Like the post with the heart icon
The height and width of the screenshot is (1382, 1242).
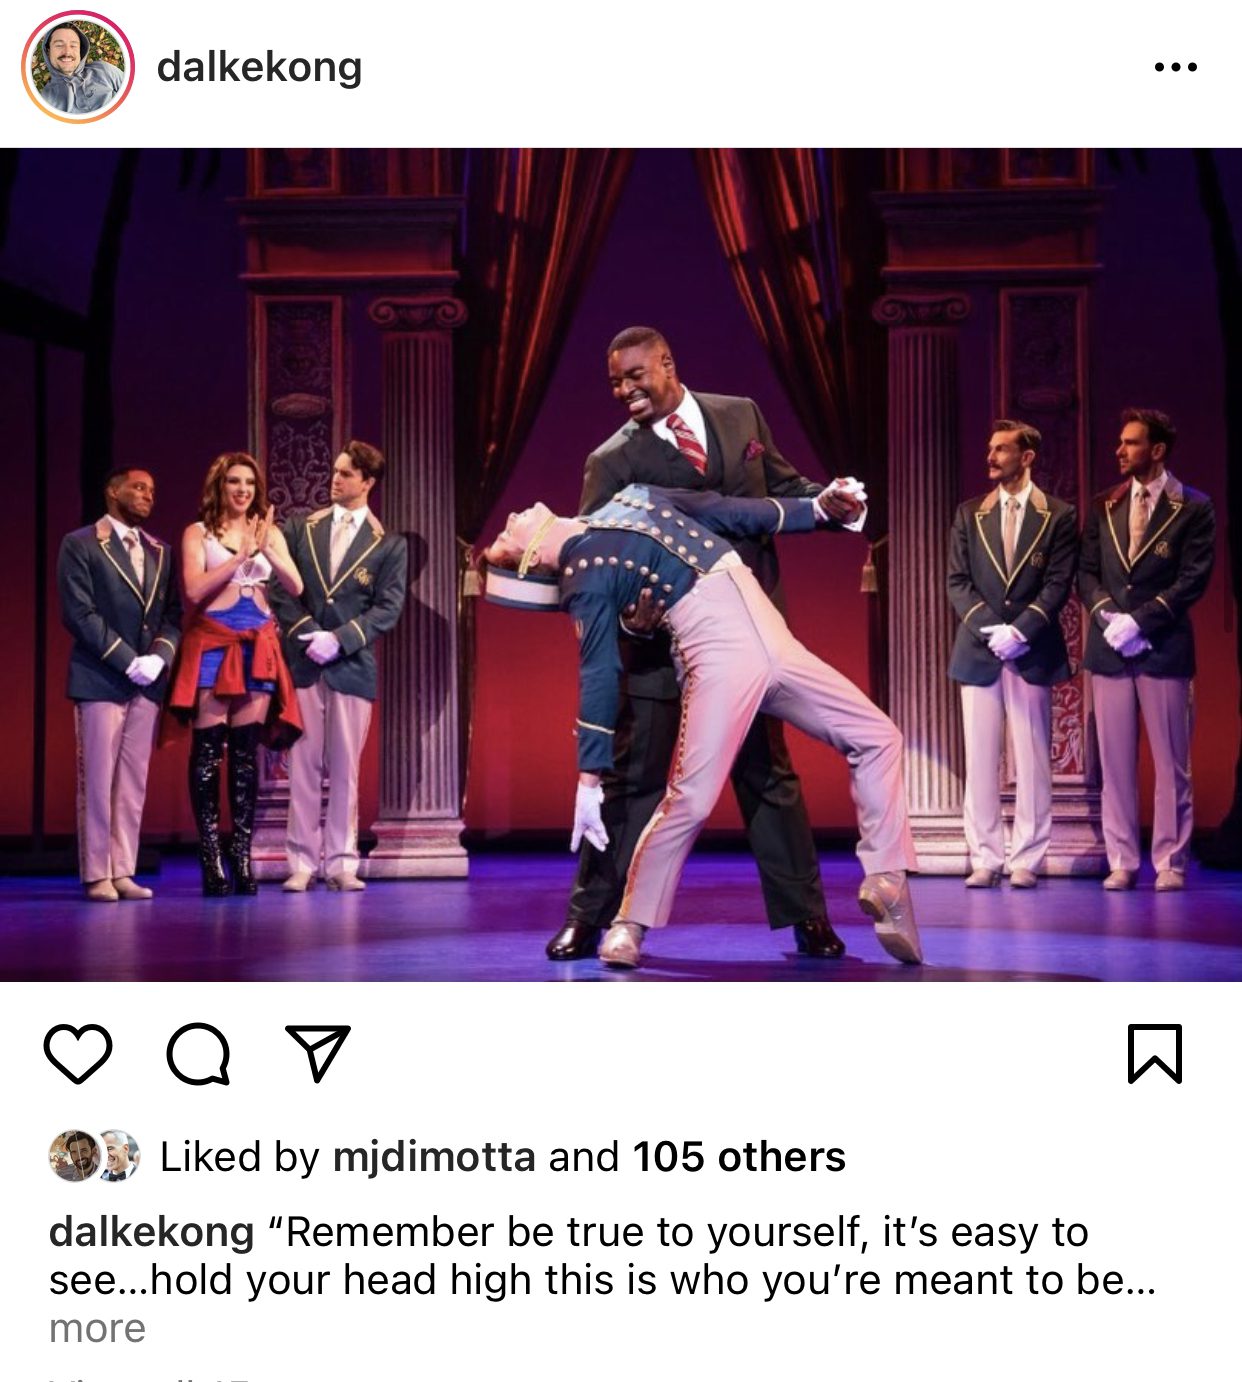point(78,1054)
